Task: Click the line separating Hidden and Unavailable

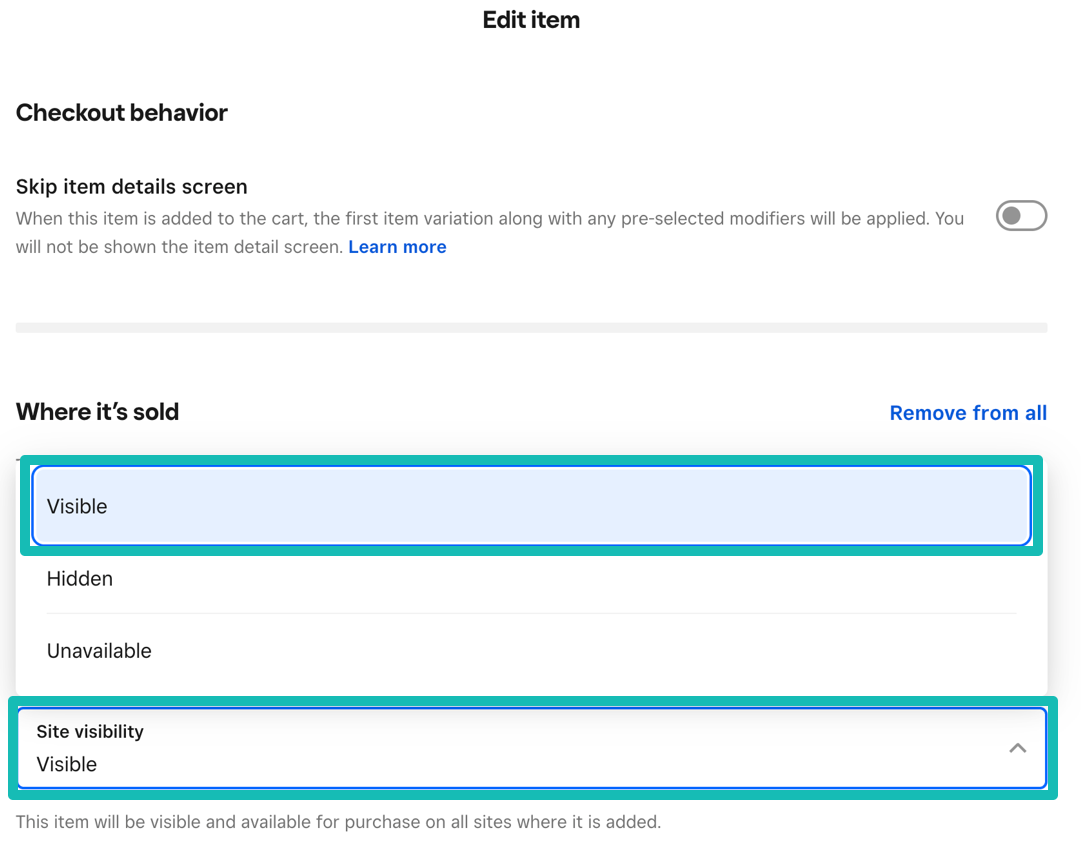Action: (x=531, y=613)
